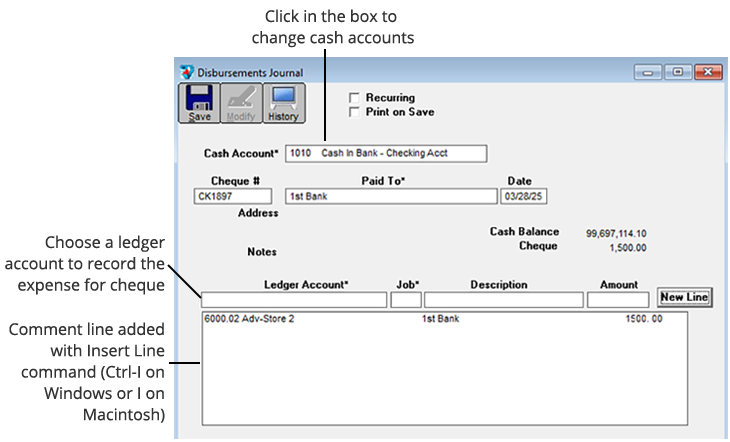This screenshot has height=442, width=730.
Task: Open History with the monitor icon
Action: point(283,102)
